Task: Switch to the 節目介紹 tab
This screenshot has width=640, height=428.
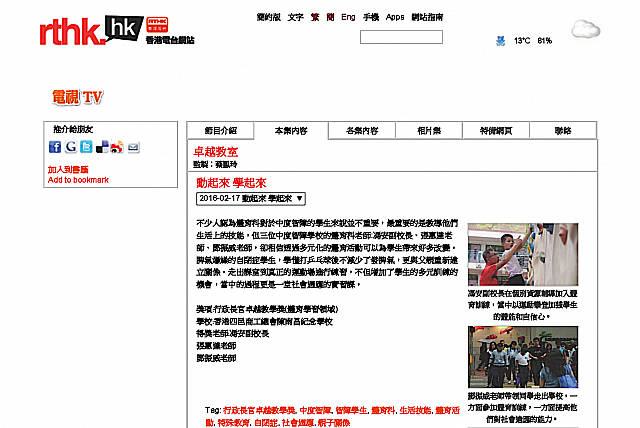Action: (x=220, y=131)
